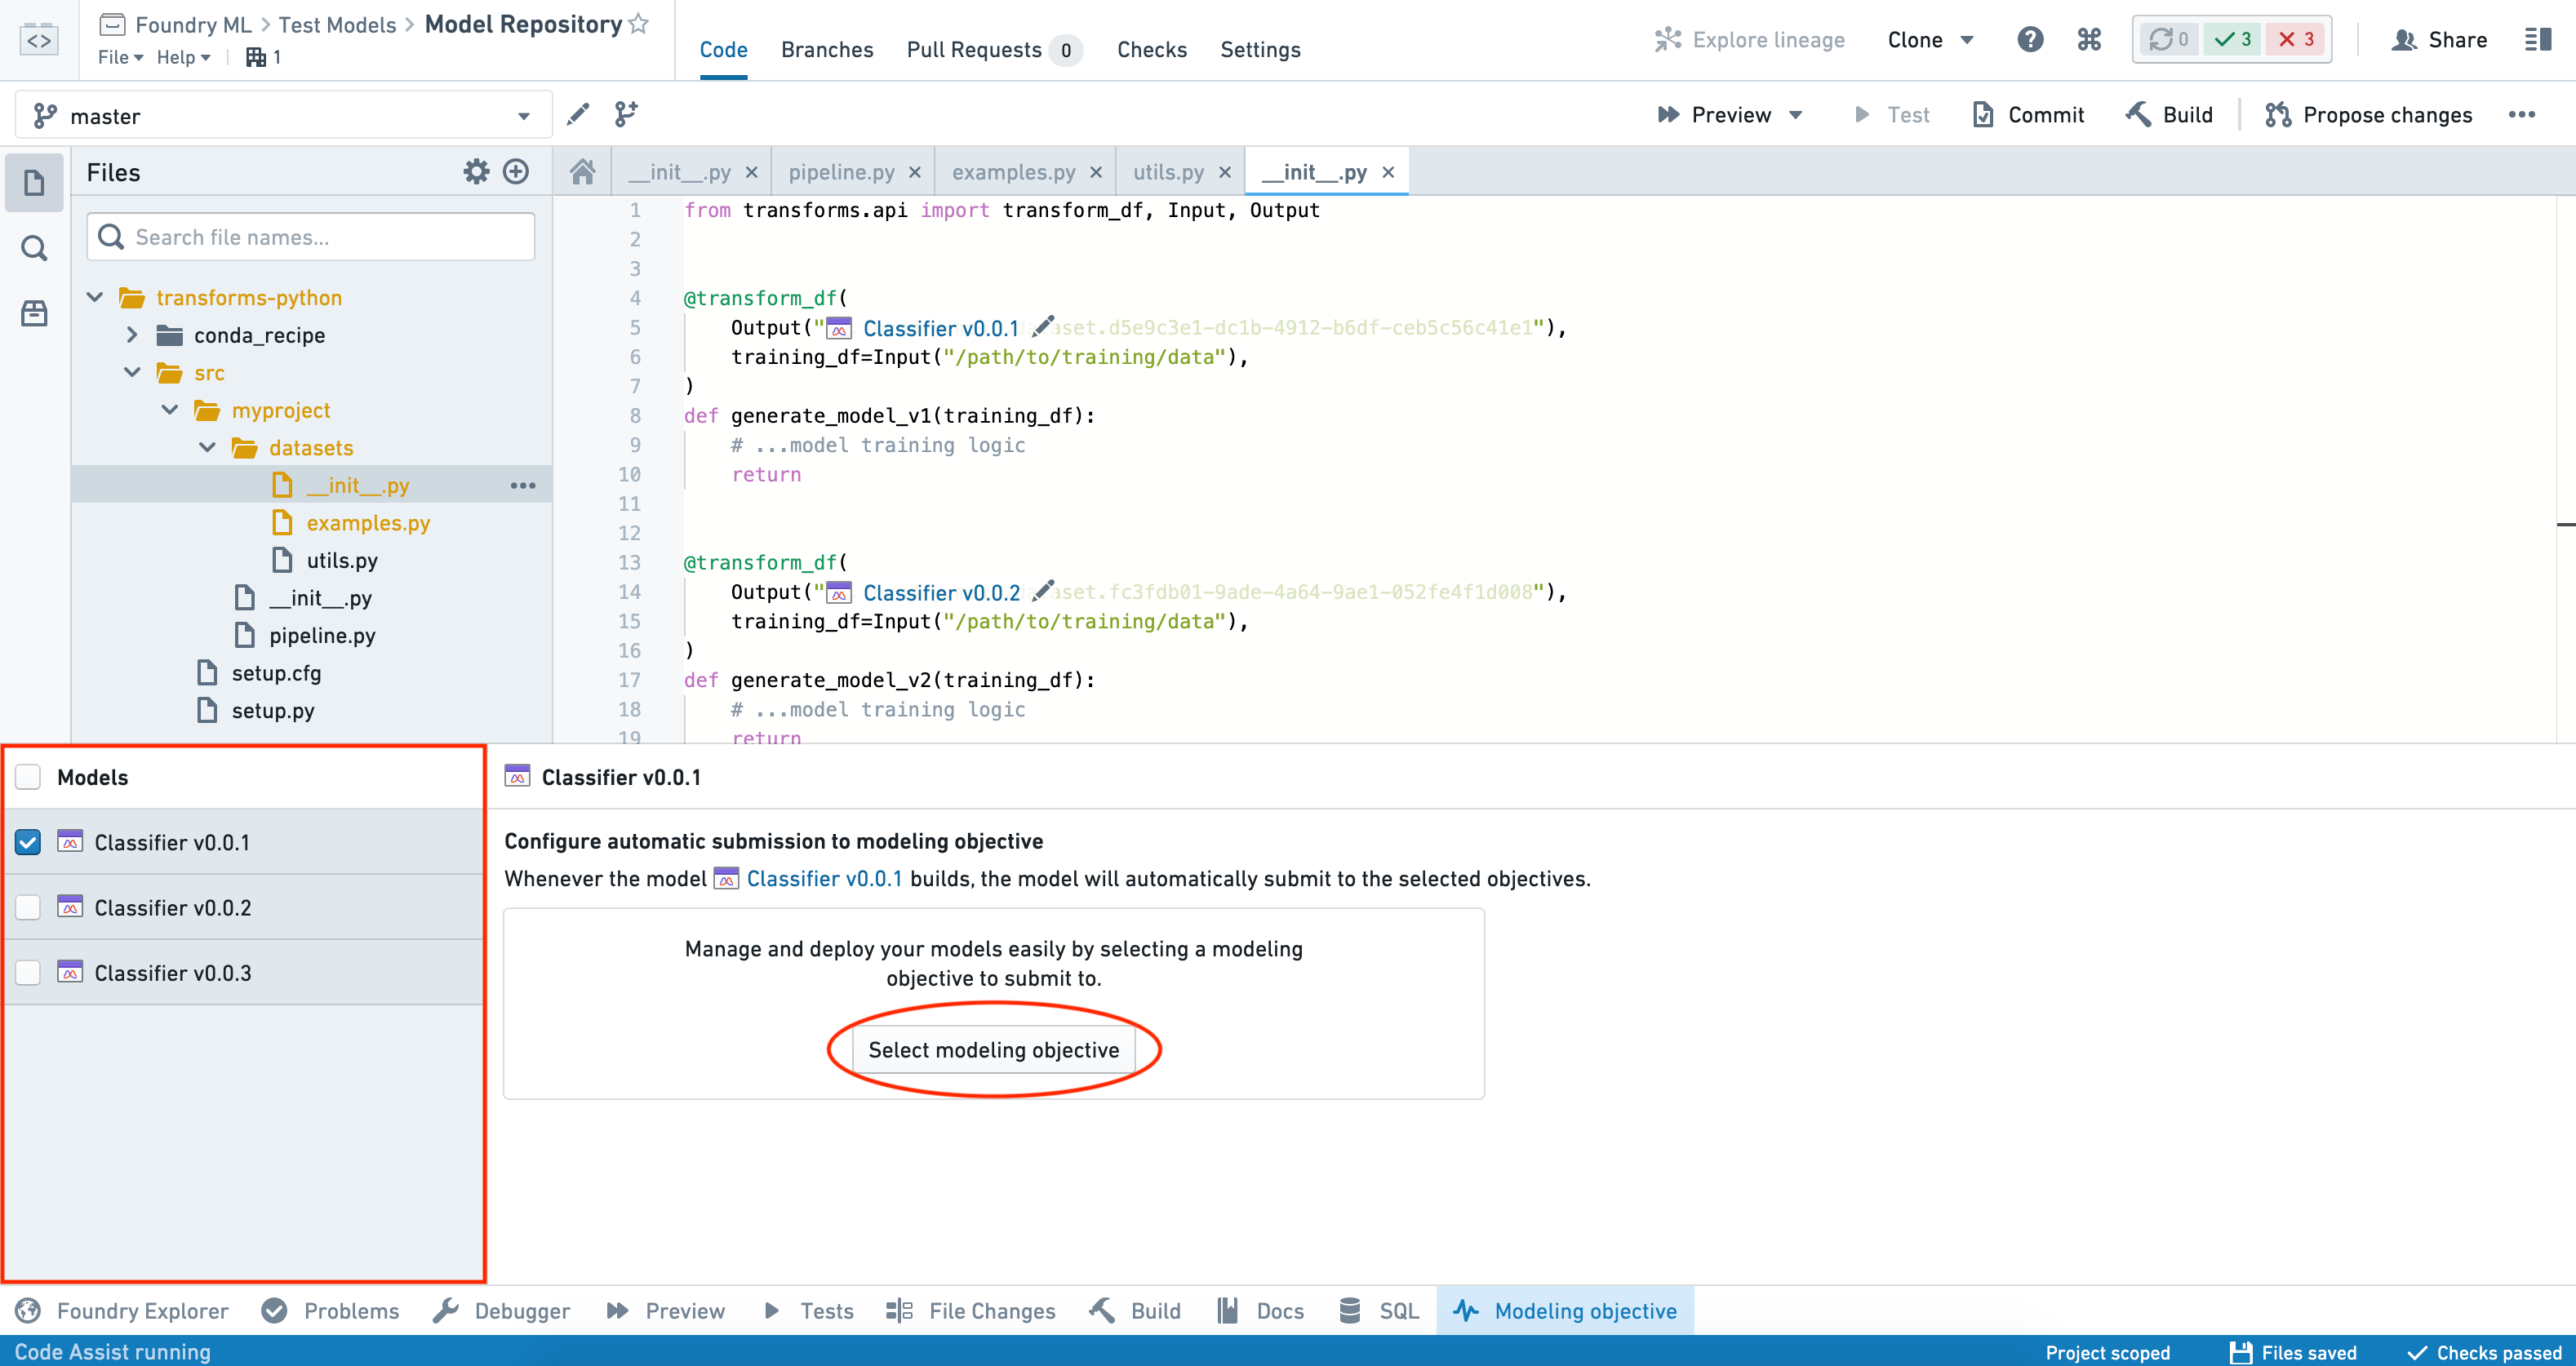
Task: Click the Select modeling objective button
Action: [x=993, y=1049]
